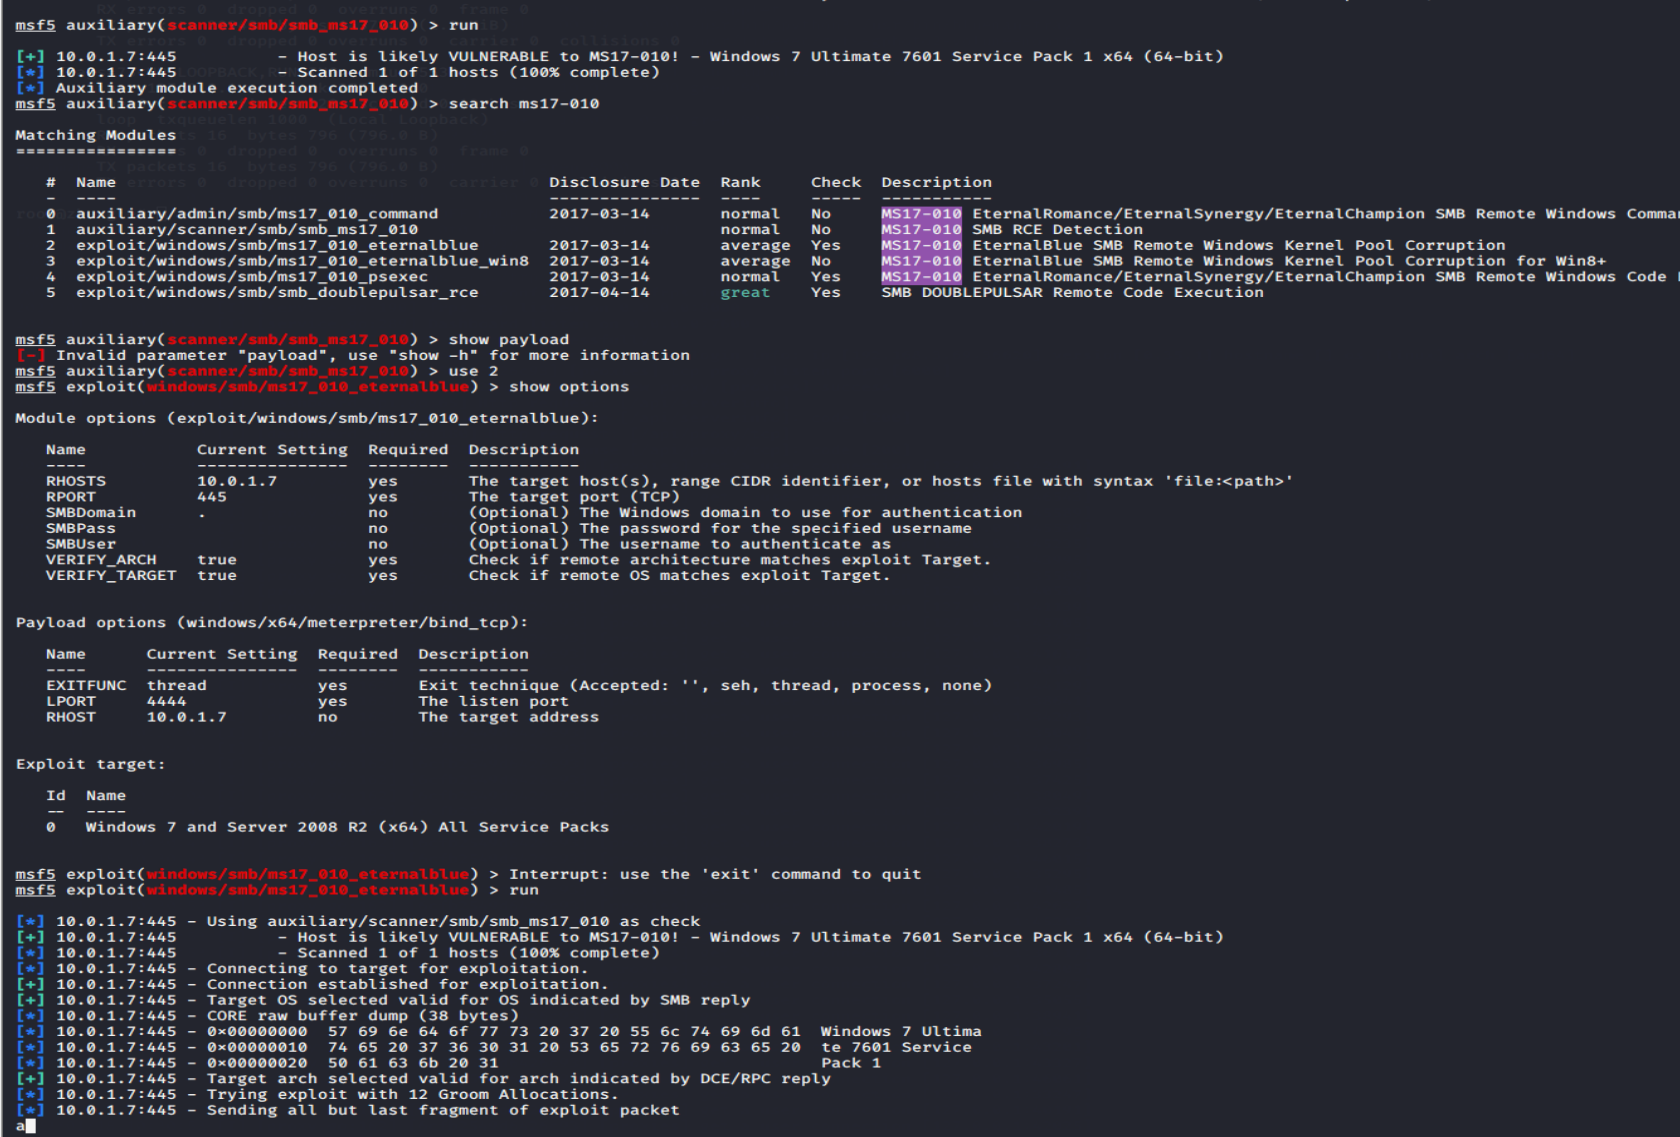This screenshot has width=1680, height=1137.
Task: Click EXITFUNC value 'thread'
Action: click(177, 686)
